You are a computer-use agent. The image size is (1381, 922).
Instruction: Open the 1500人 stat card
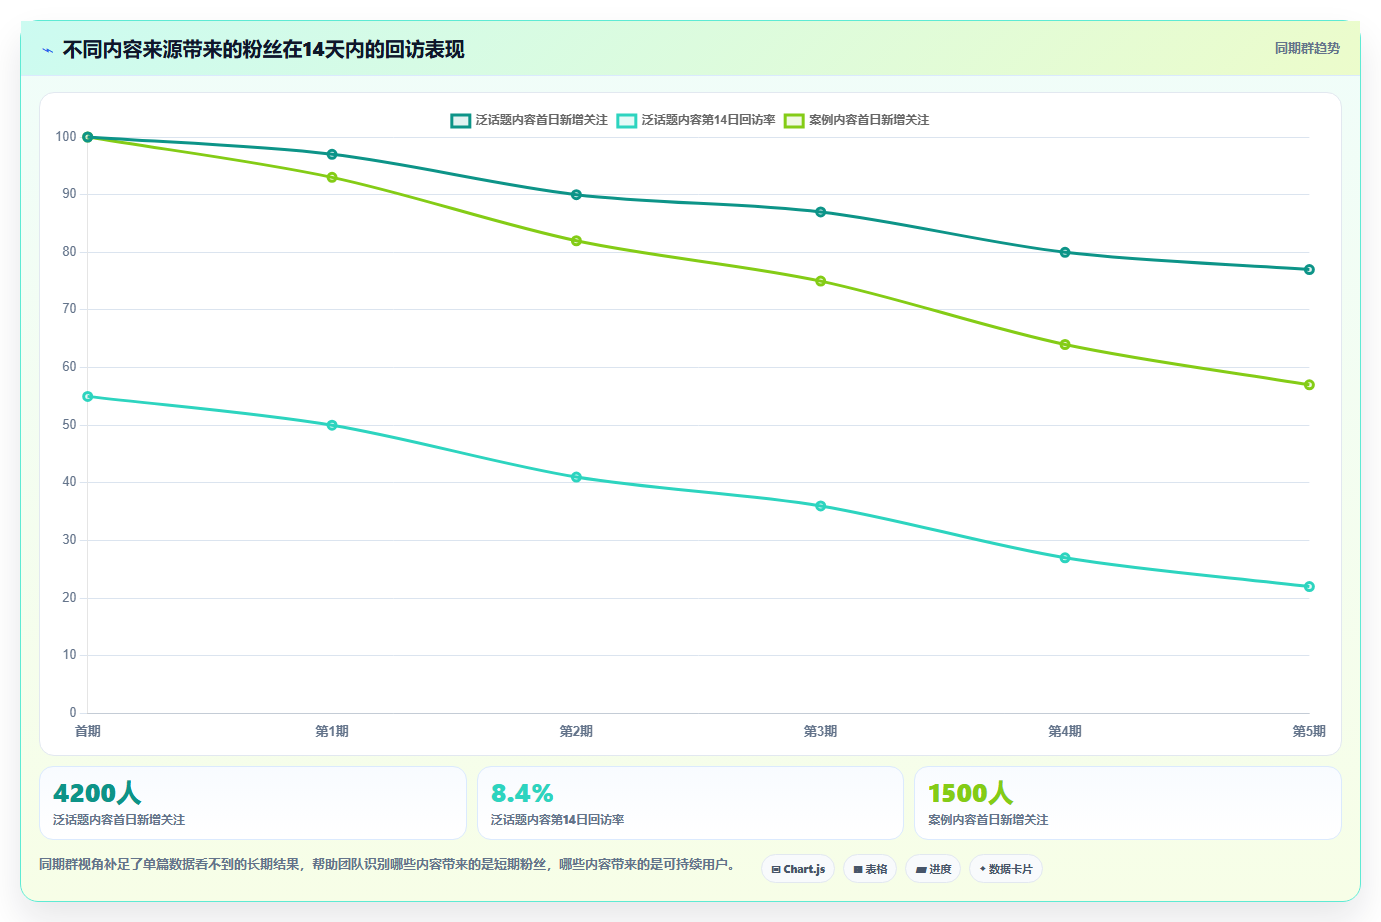pos(1128,803)
